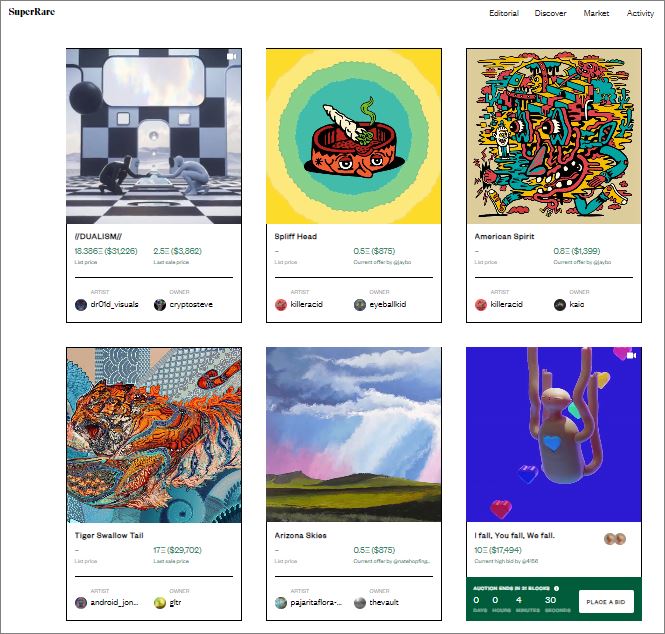This screenshot has height=634, width=665.
Task: Open the Discover menu item
Action: coord(550,13)
